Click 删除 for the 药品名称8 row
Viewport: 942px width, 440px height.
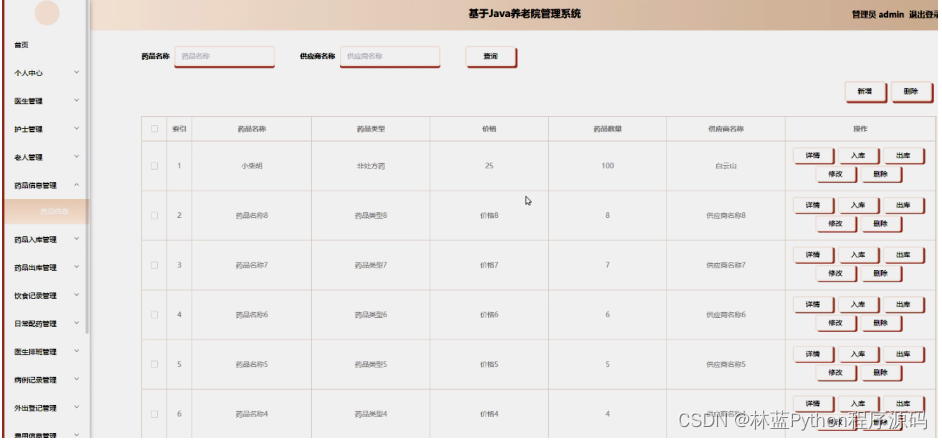pos(881,224)
